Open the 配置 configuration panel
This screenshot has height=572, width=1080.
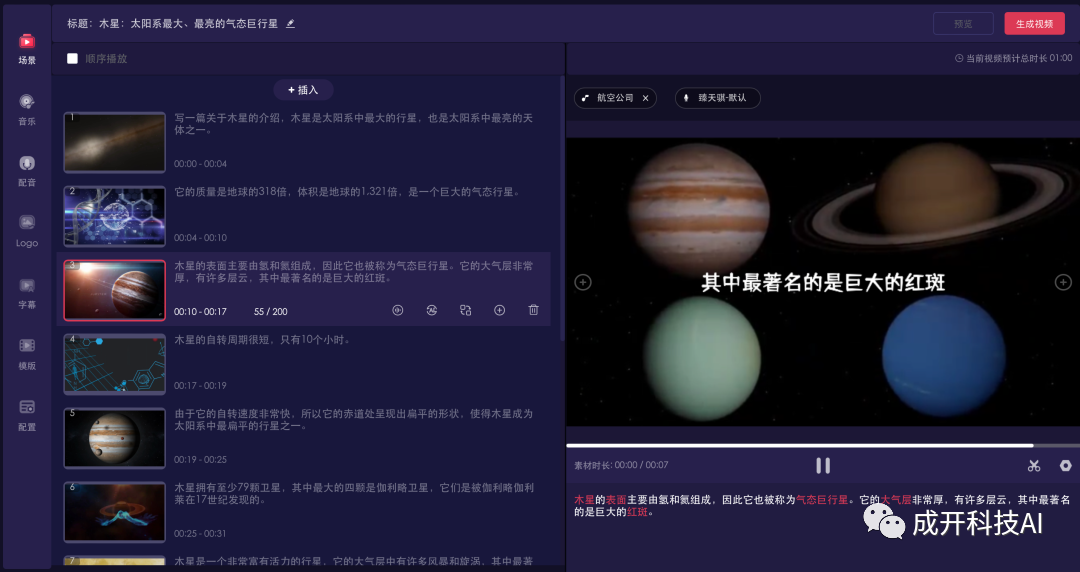[x=27, y=416]
